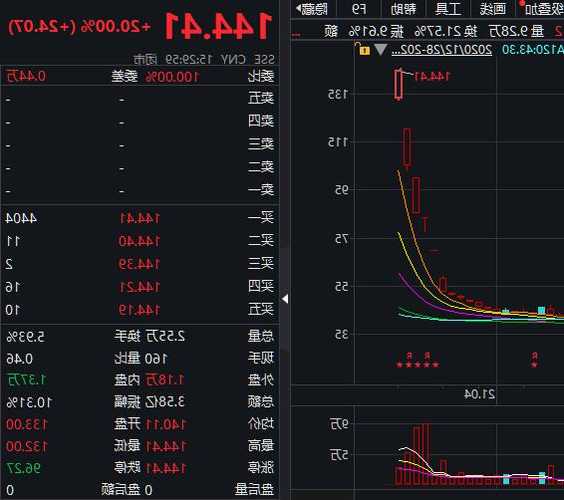Image resolution: width=564 pixels, height=500 pixels.
Task: Open the 工具 tools menu
Action: (x=448, y=9)
